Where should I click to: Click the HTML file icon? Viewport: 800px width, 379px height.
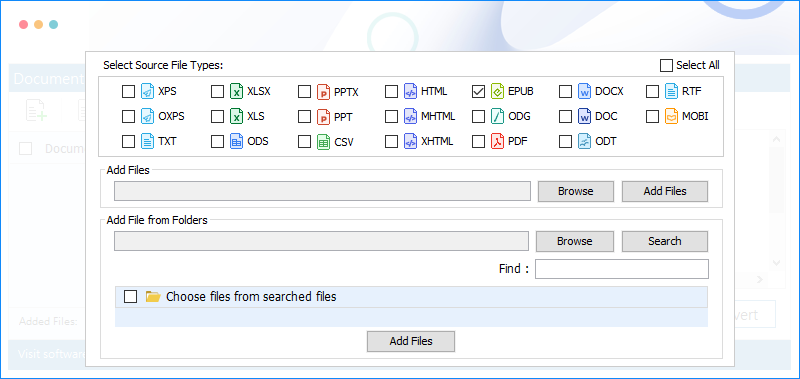[x=410, y=92]
